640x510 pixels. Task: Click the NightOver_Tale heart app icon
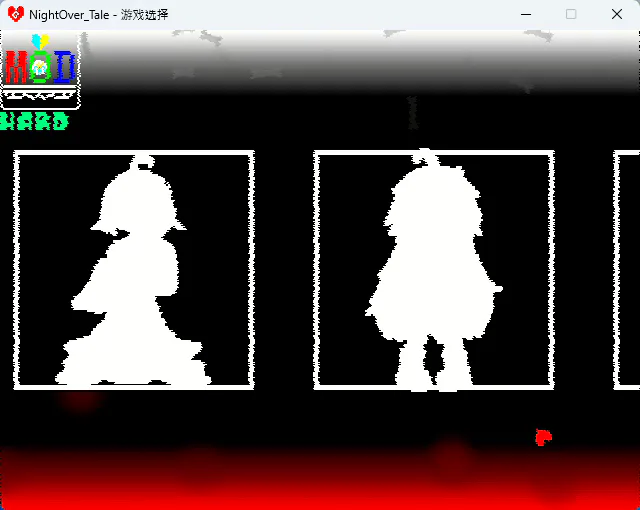coord(16,14)
